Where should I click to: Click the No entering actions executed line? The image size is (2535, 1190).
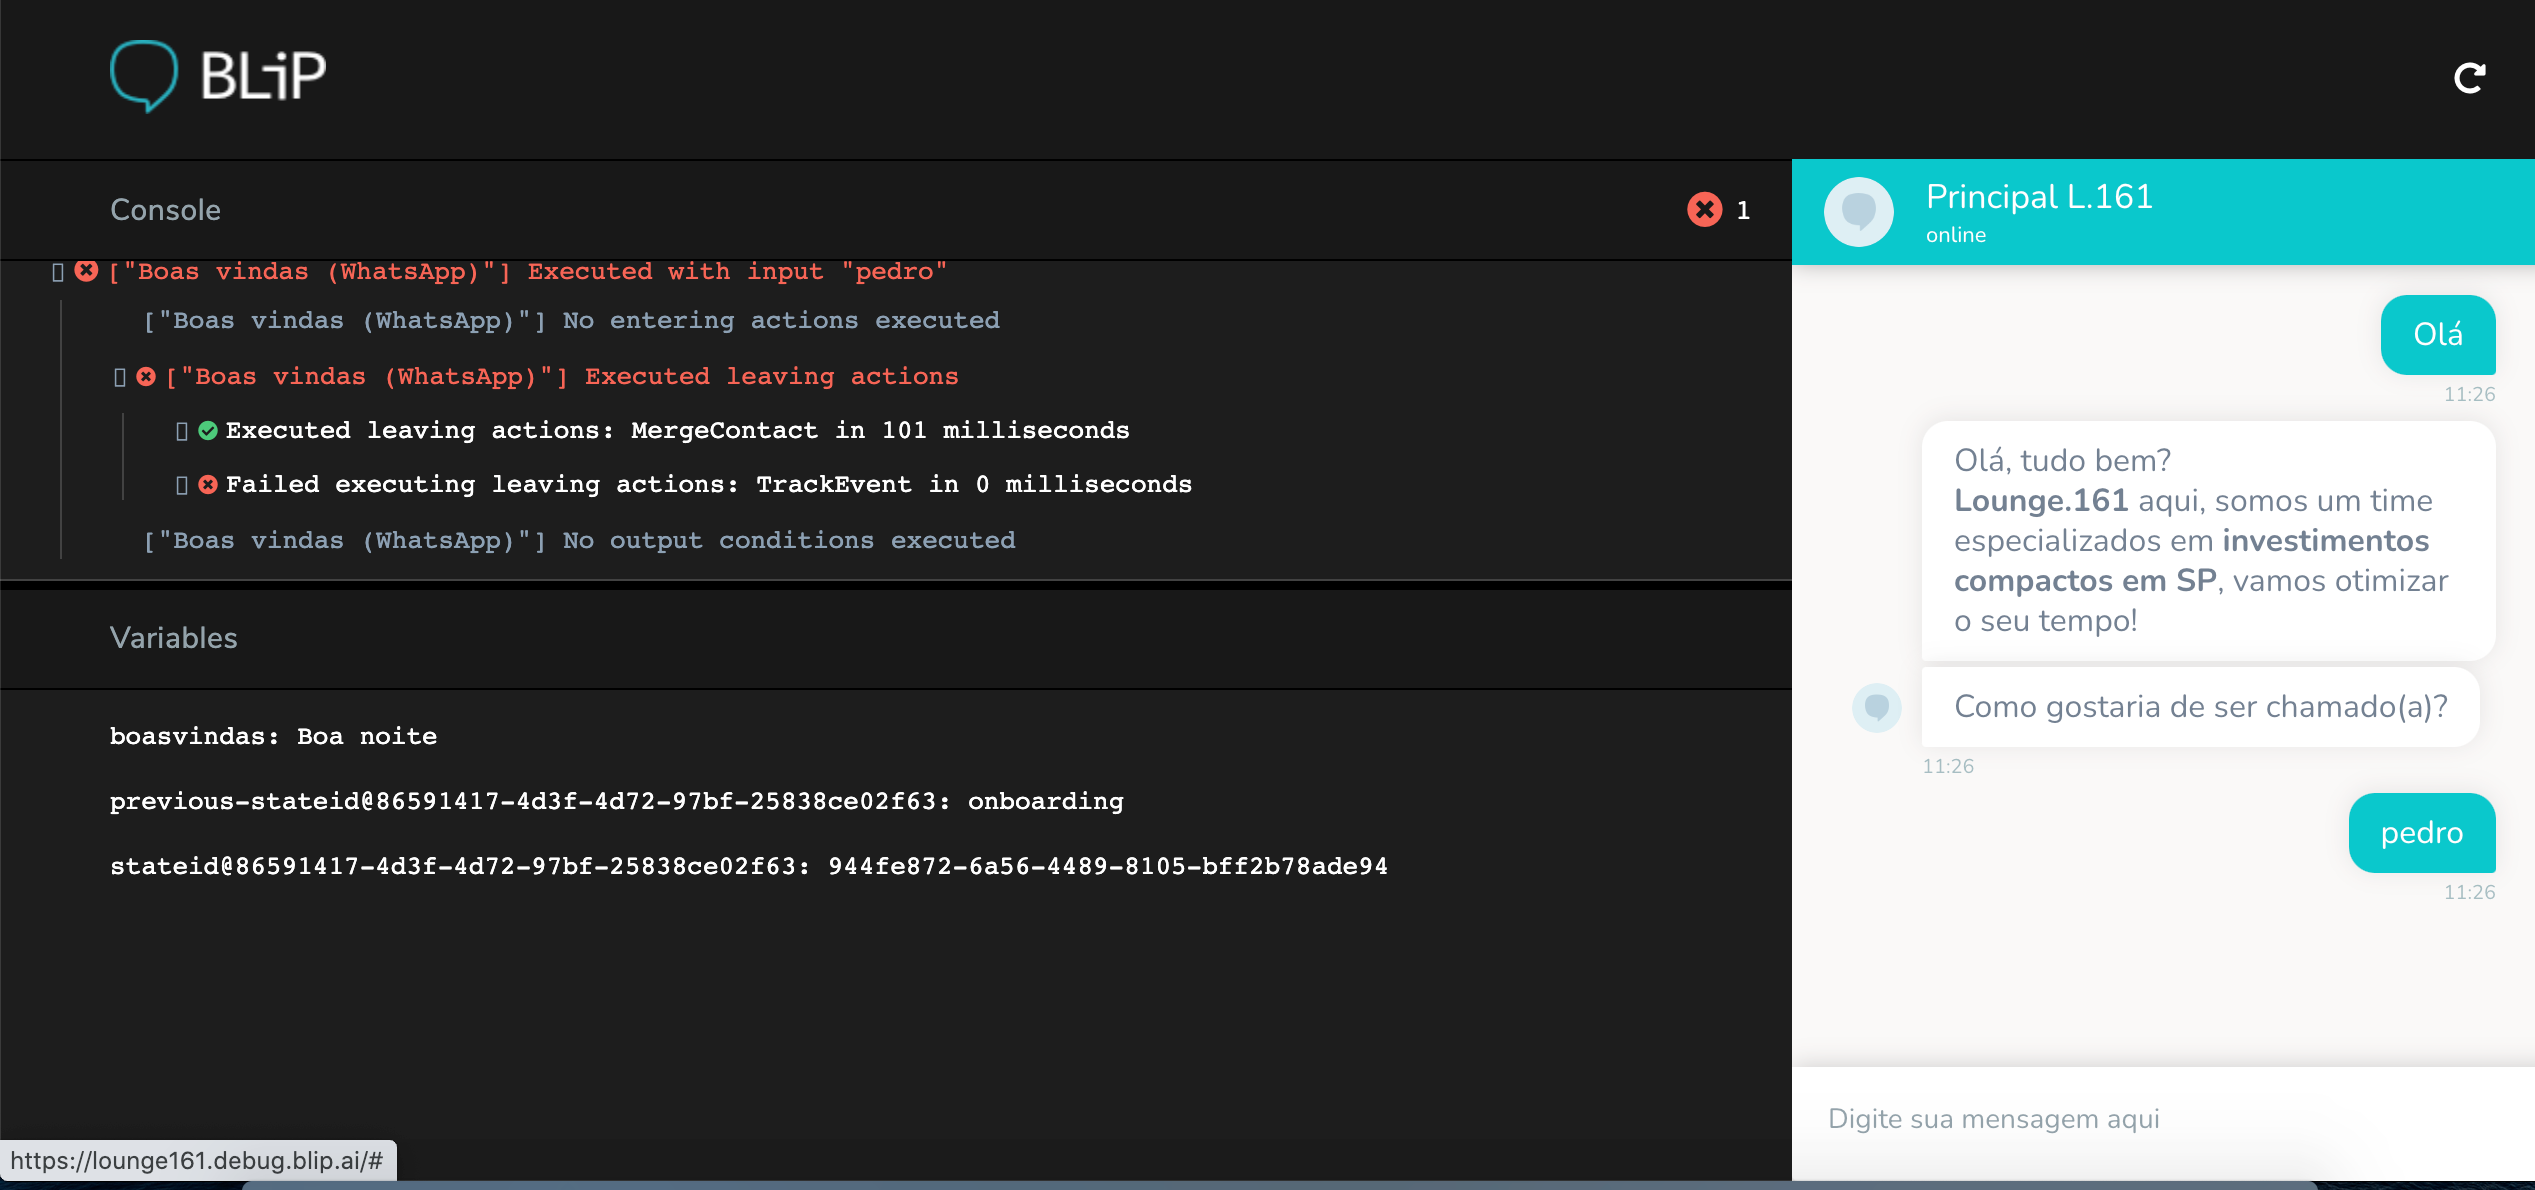(571, 321)
